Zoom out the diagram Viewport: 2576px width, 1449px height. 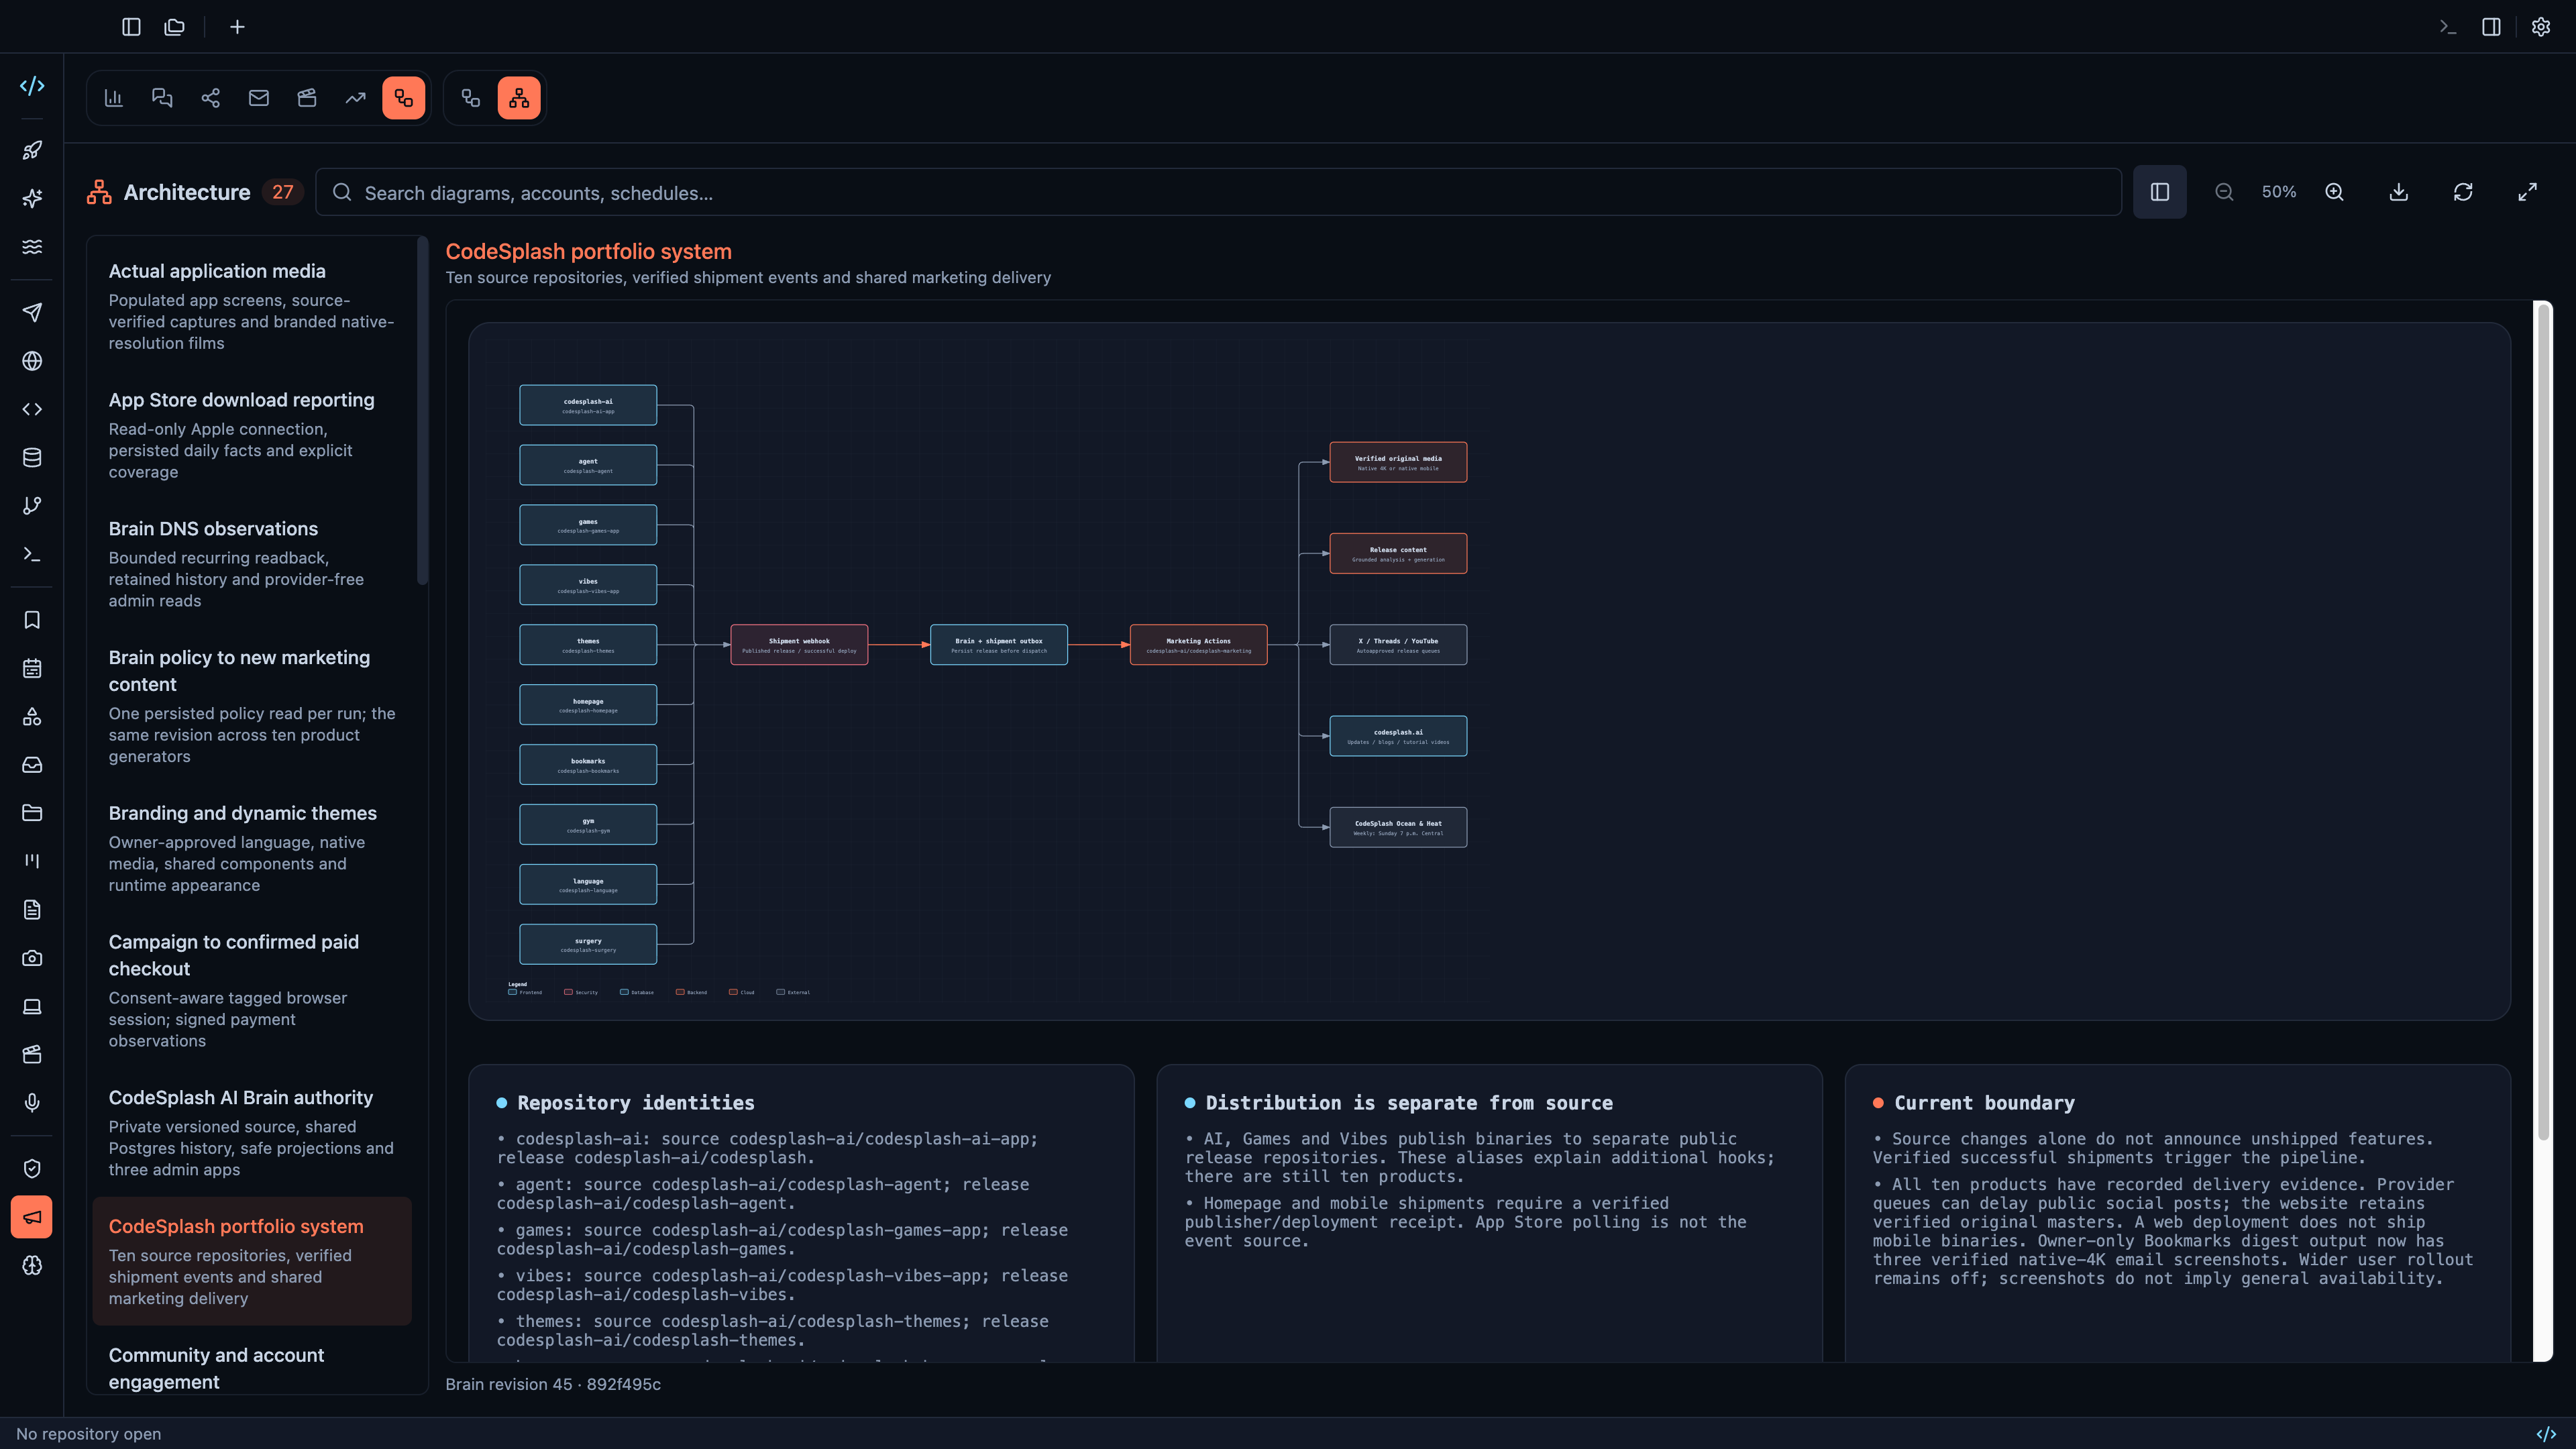2224,192
